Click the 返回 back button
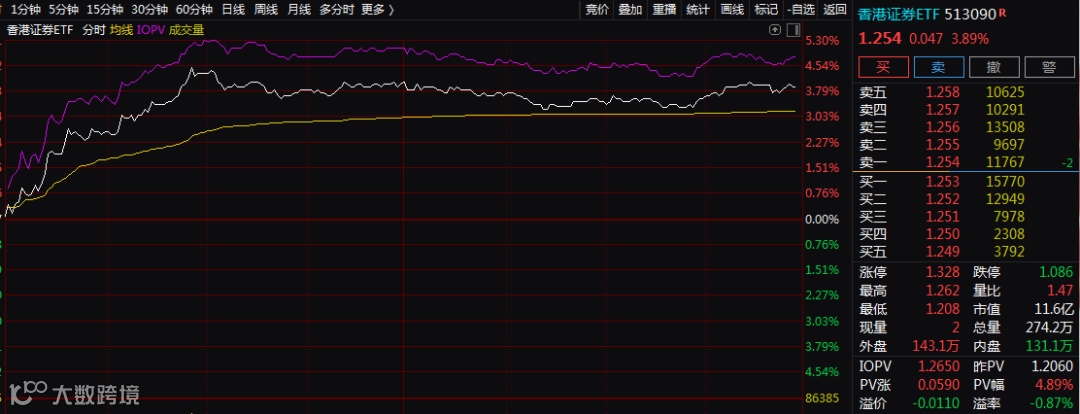This screenshot has height=414, width=1080. (834, 10)
